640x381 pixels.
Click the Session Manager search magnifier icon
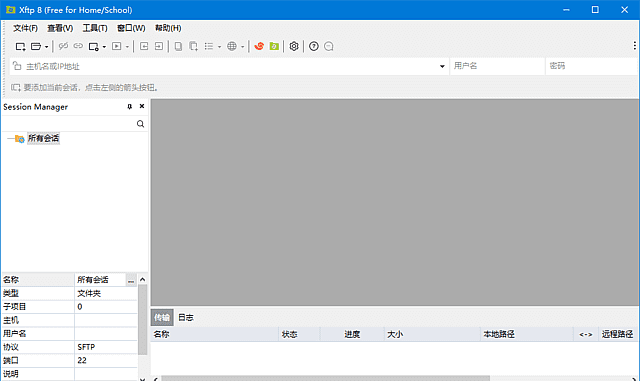coord(140,124)
